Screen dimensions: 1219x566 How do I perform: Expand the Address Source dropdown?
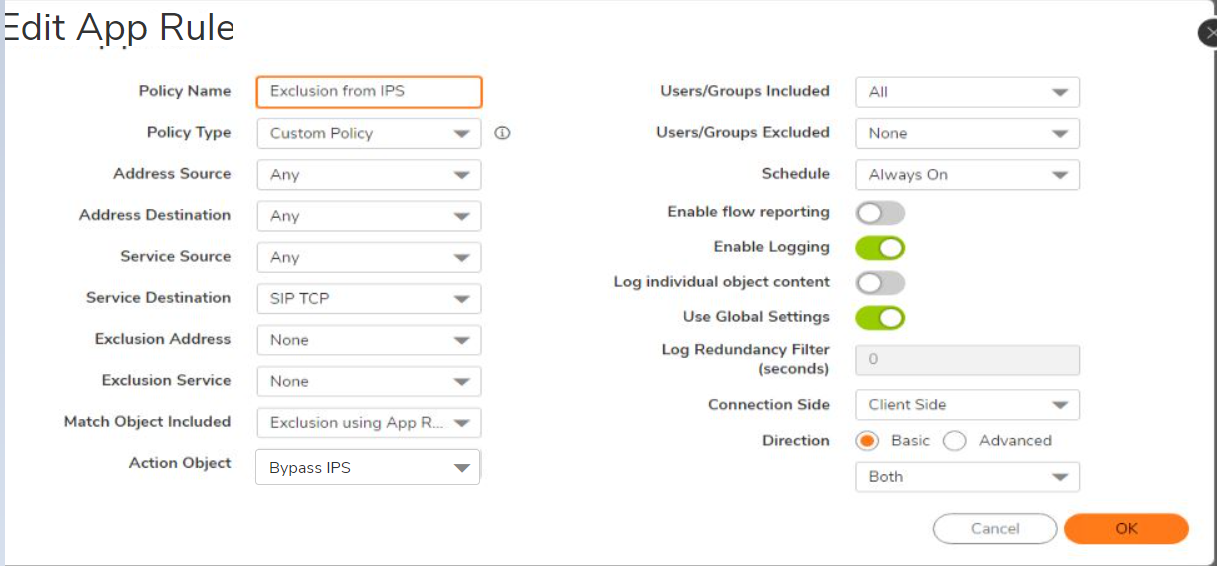pyautogui.click(x=368, y=175)
